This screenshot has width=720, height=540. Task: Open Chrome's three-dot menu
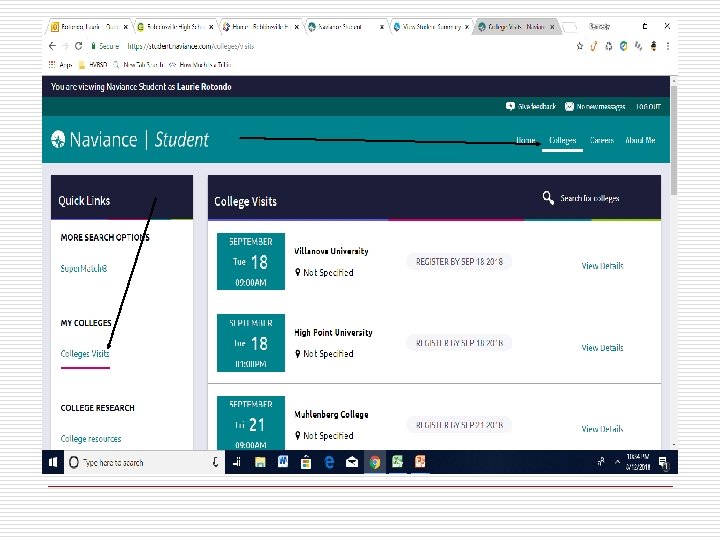pos(668,46)
